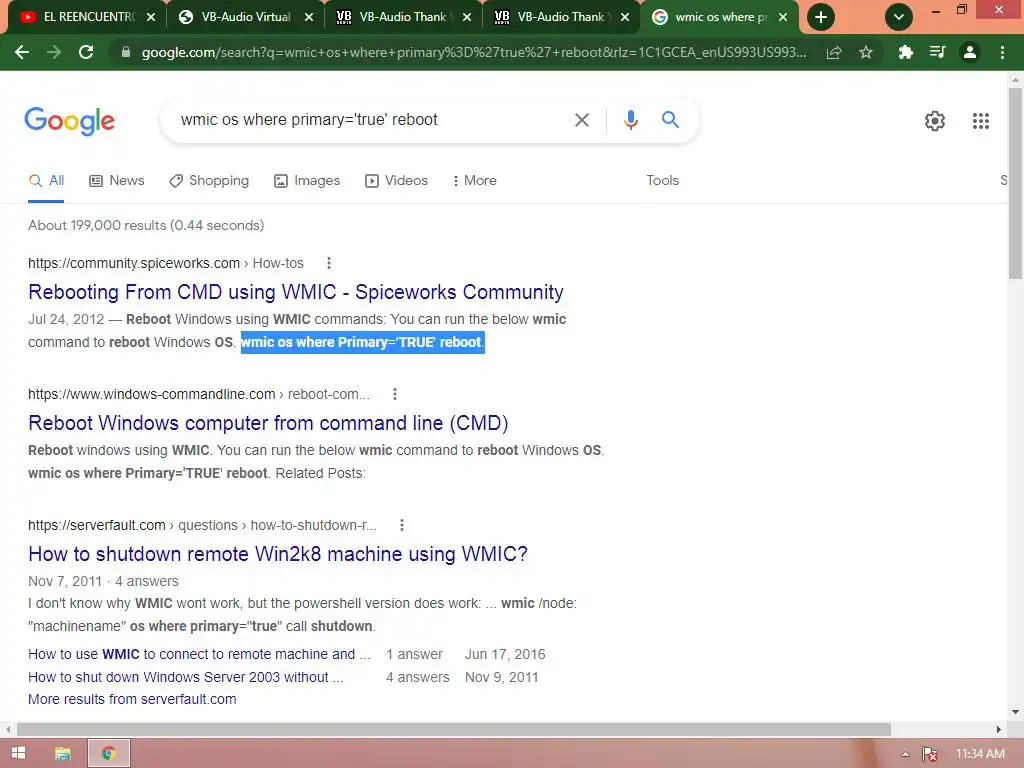Open the Google apps grid

click(980, 121)
